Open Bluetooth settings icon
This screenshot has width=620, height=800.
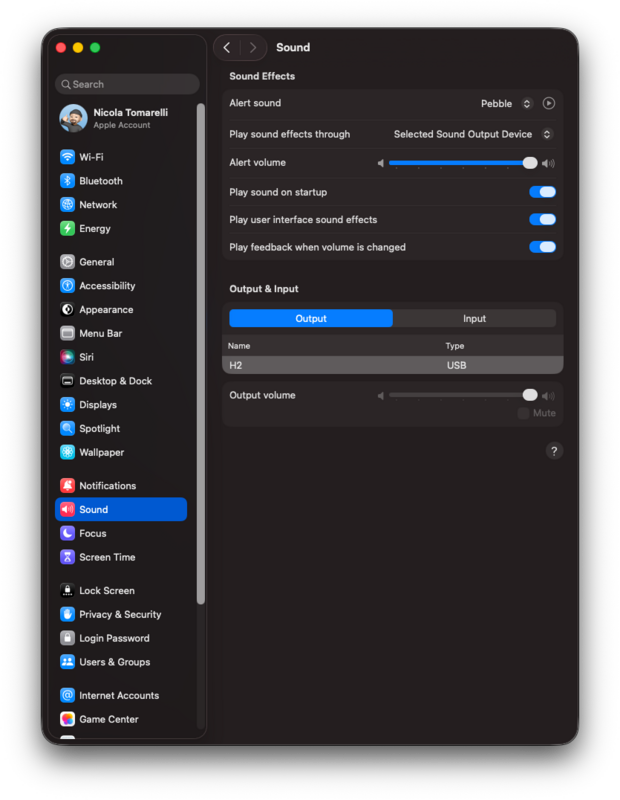(x=67, y=181)
